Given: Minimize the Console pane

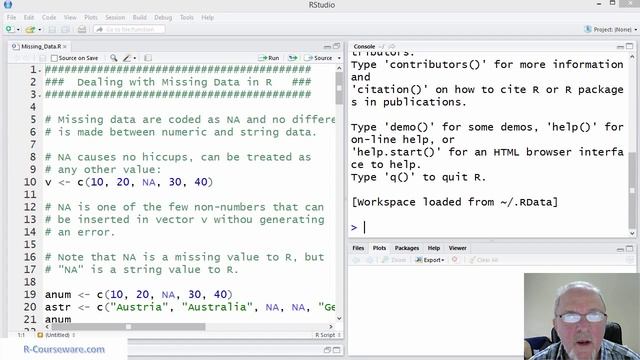Looking at the screenshot, I should point(620,47).
